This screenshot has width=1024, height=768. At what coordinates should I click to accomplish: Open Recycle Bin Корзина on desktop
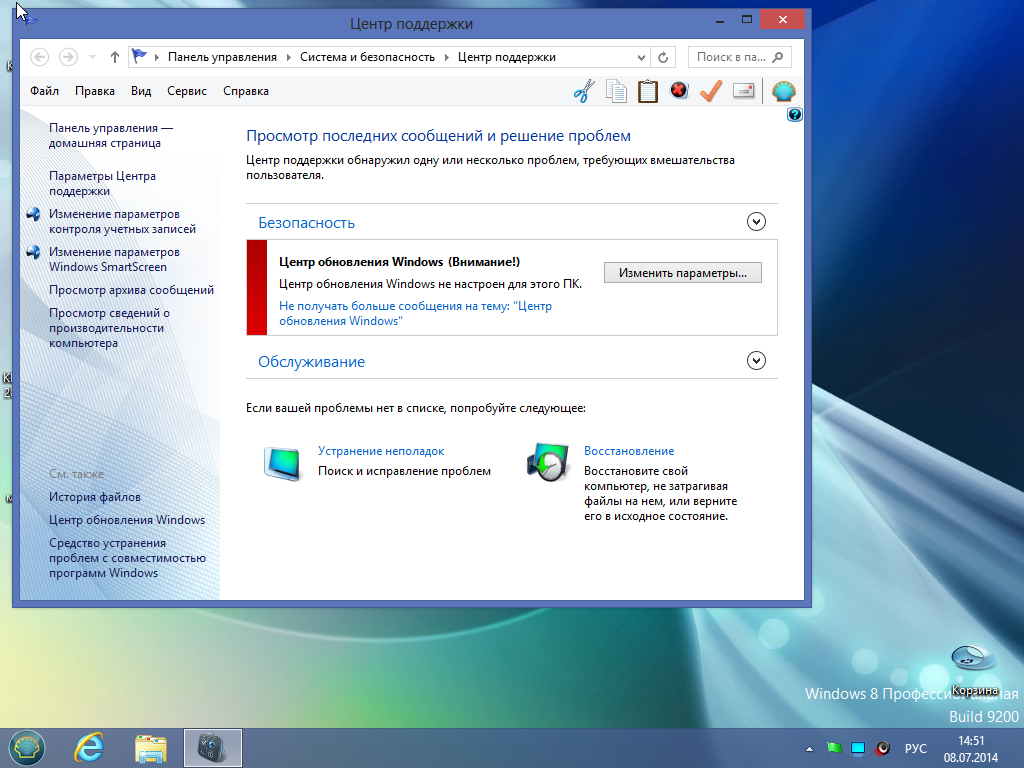coord(974,669)
